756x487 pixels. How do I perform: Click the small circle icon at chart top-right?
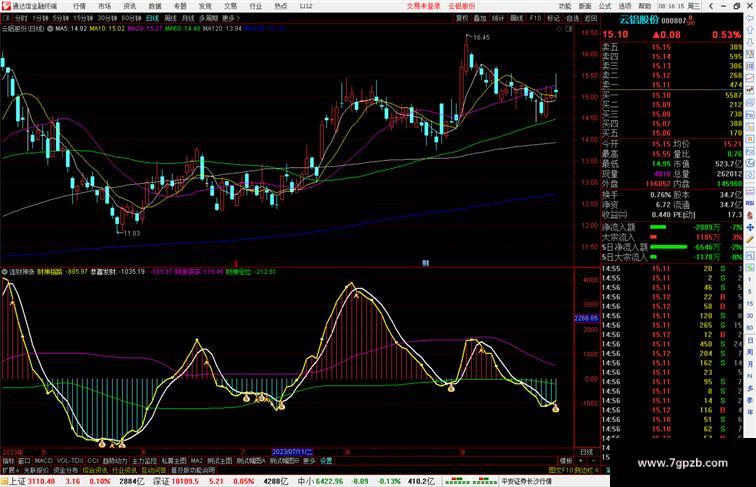pos(559,29)
